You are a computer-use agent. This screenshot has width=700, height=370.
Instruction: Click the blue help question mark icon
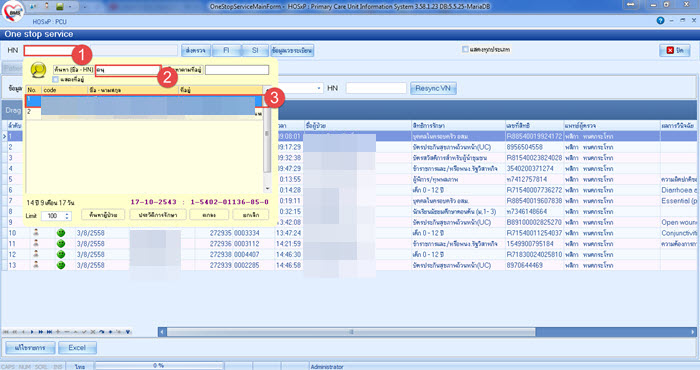[660, 21]
